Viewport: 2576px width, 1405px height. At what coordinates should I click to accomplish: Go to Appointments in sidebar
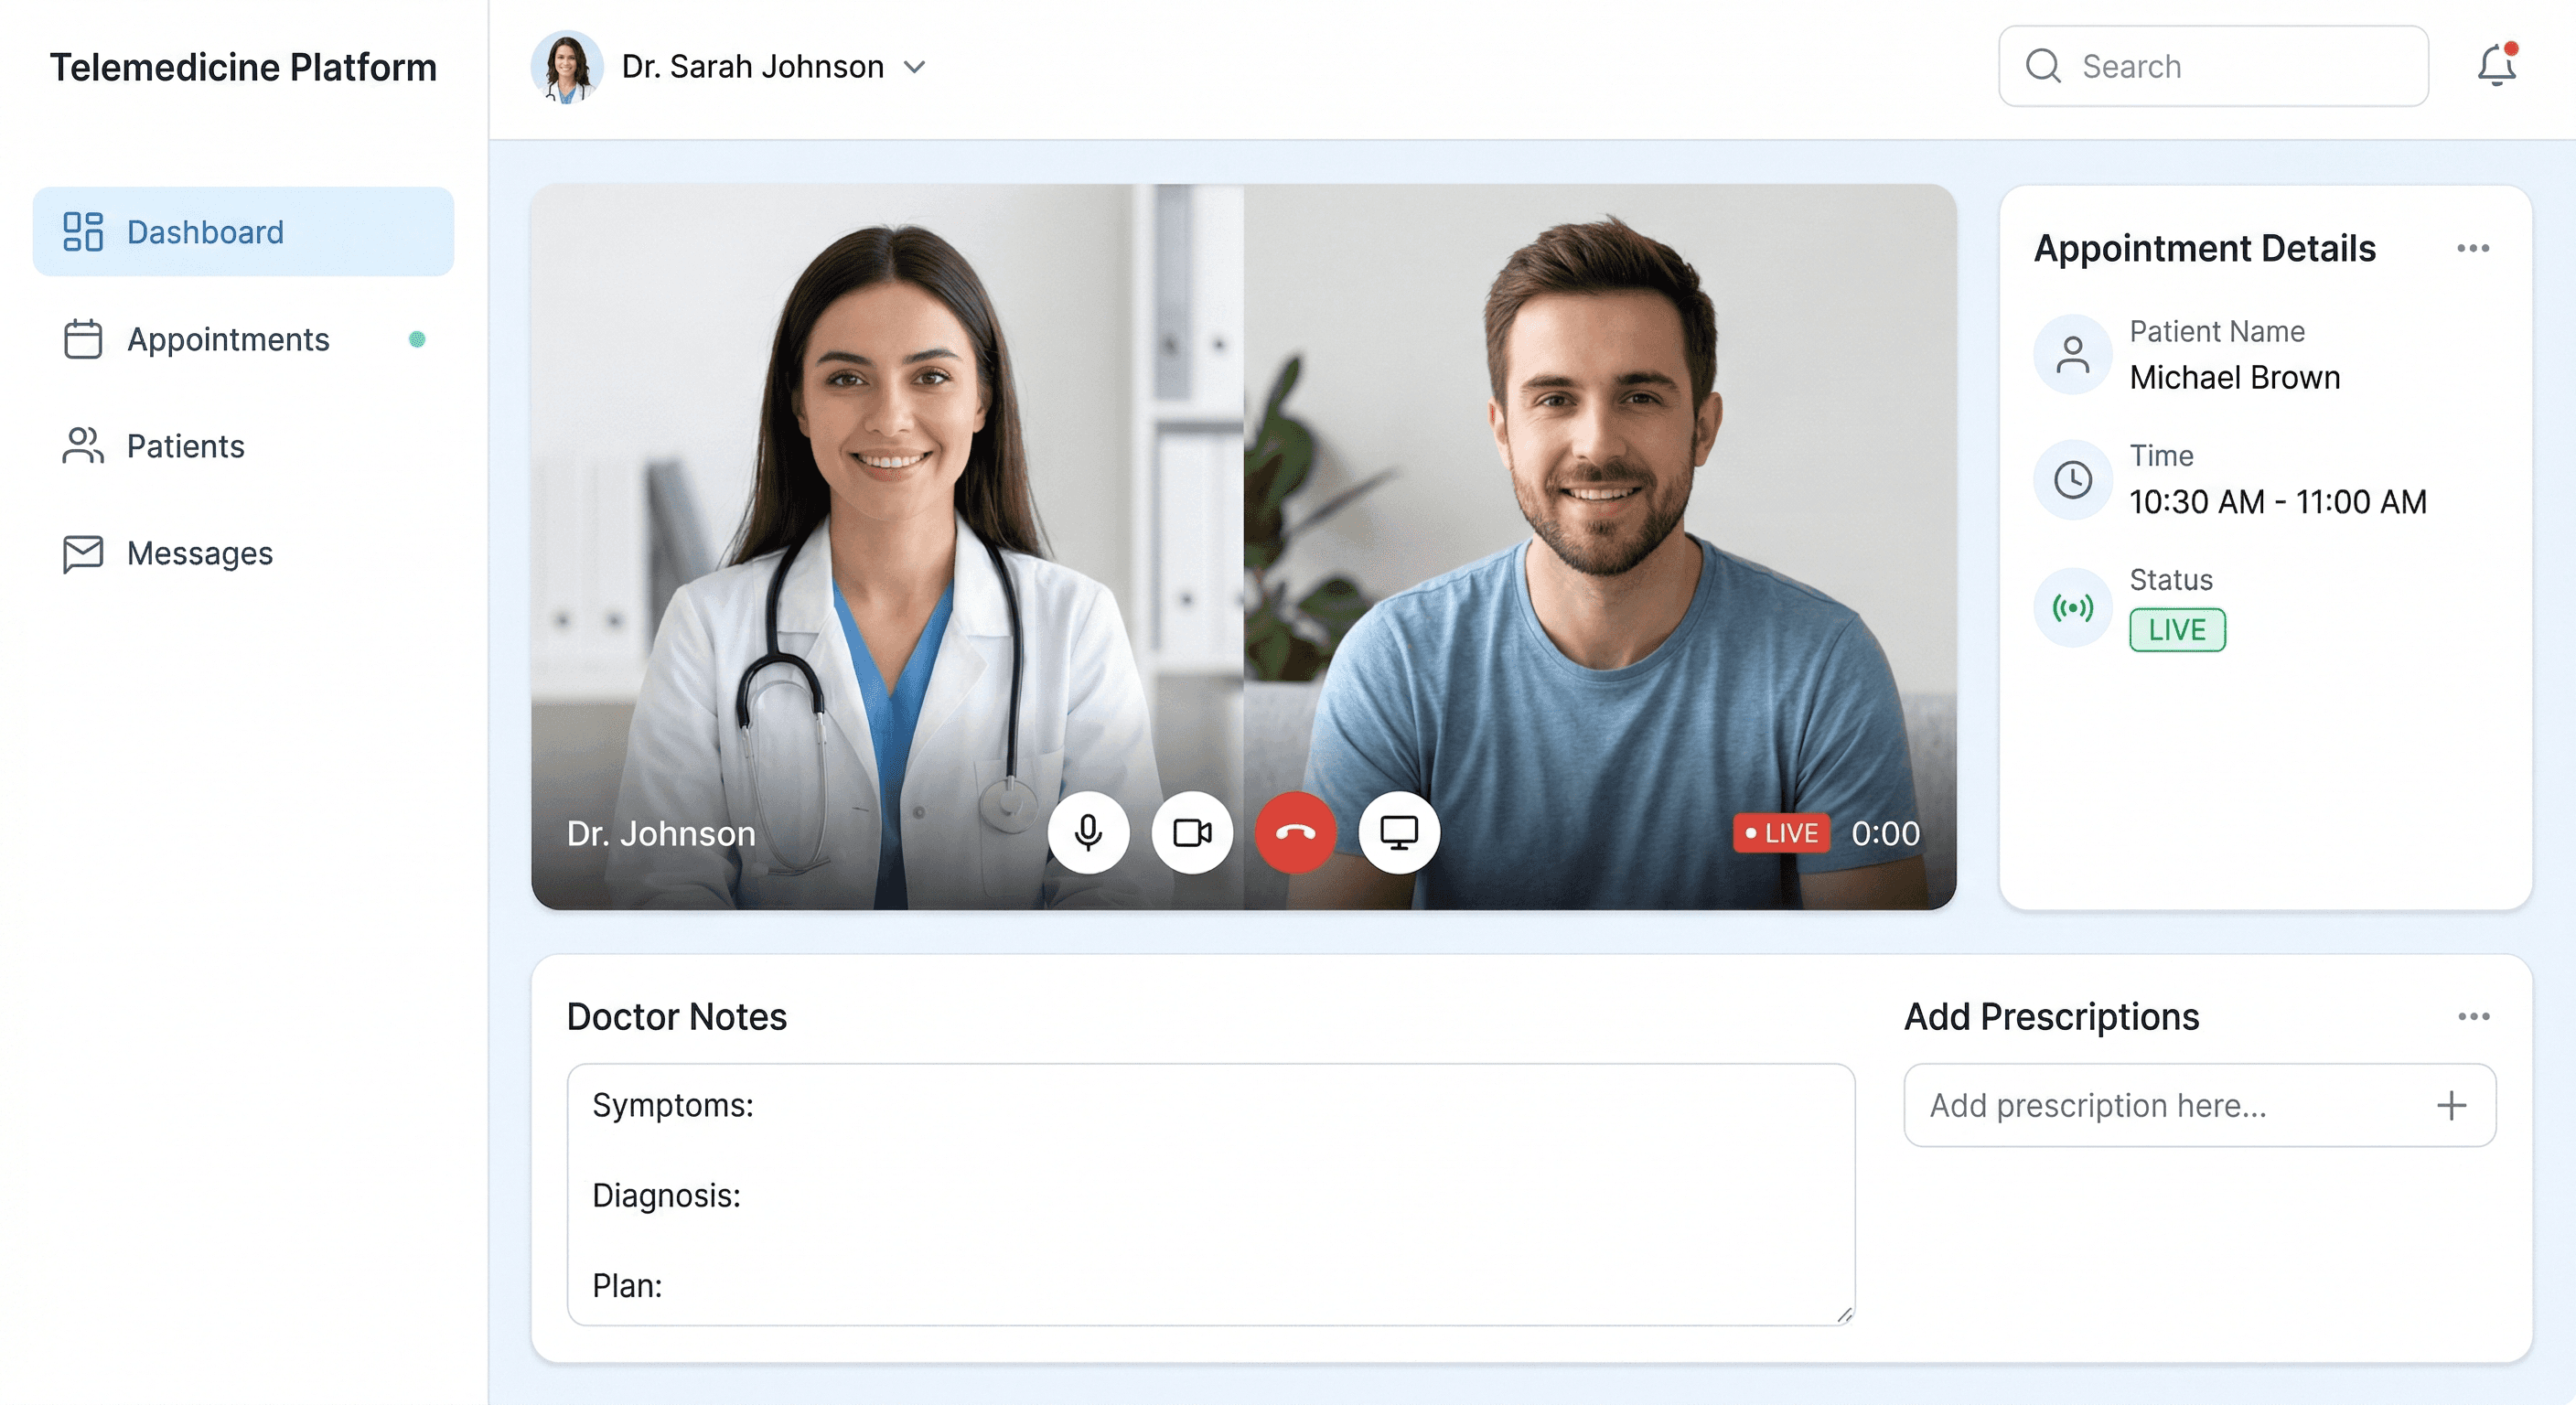[x=228, y=339]
